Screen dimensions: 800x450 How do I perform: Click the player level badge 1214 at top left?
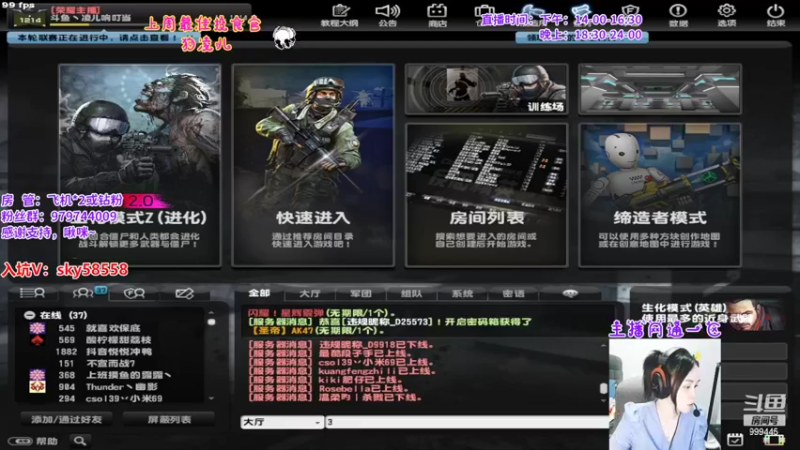tap(30, 19)
